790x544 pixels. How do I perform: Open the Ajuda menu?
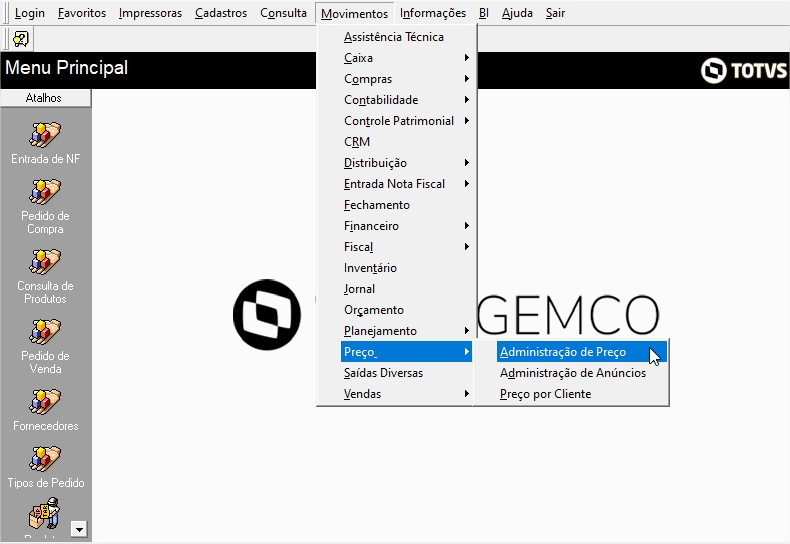coord(517,13)
